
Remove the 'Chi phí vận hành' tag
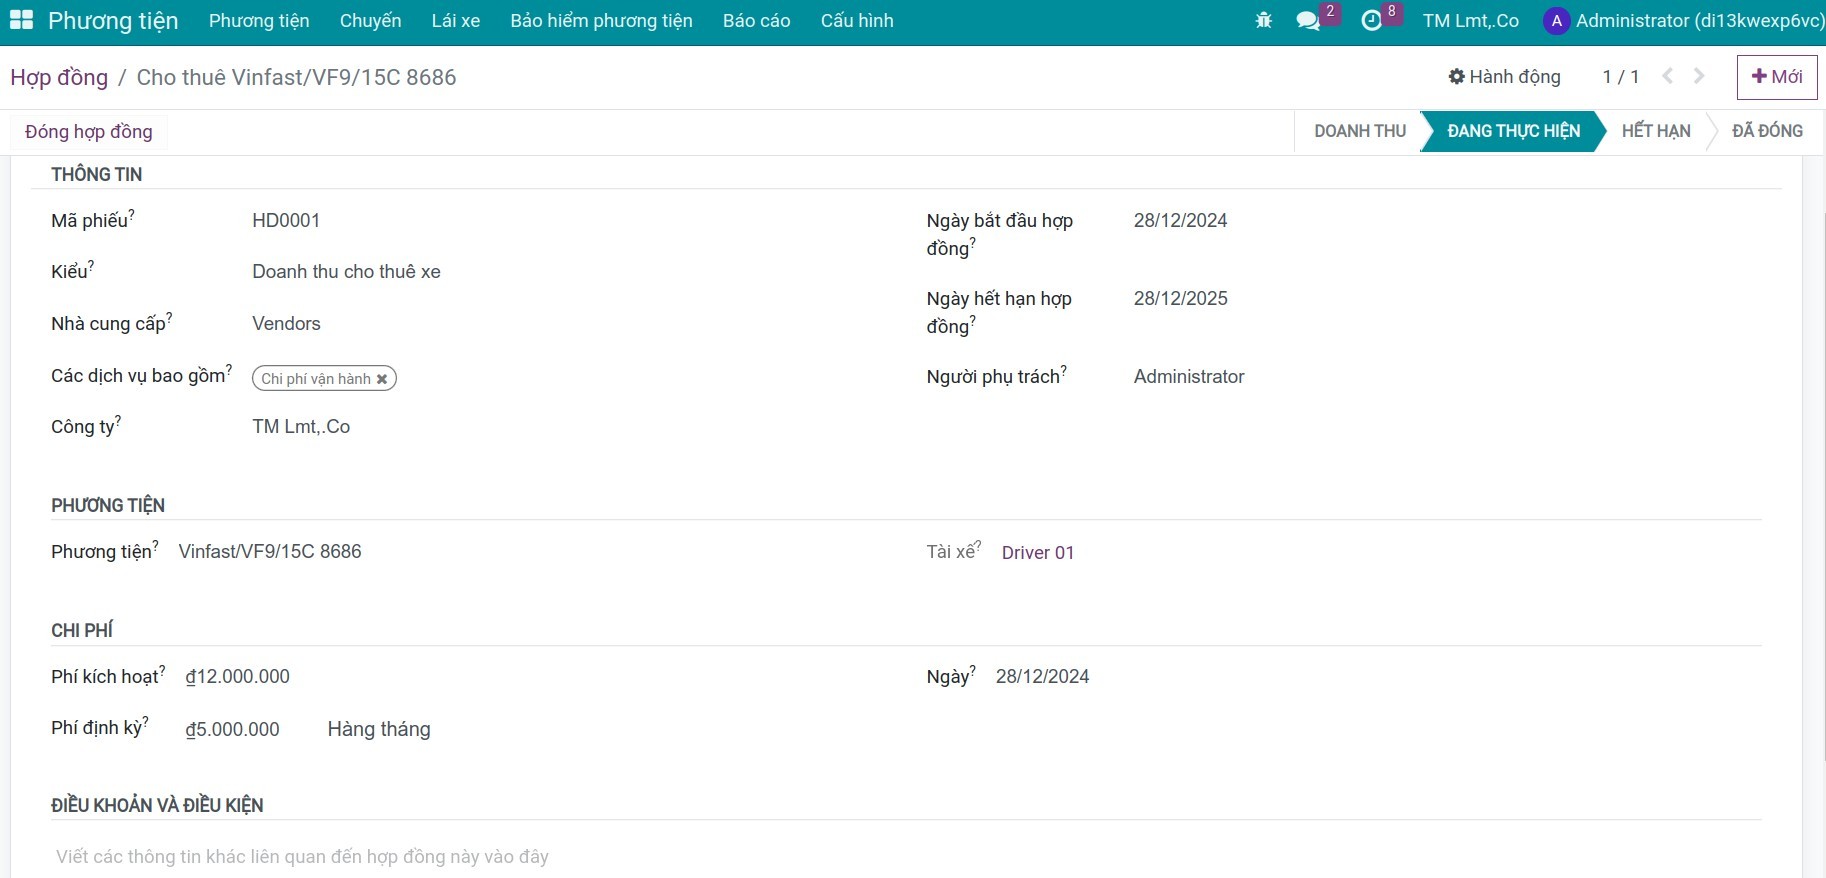click(x=382, y=379)
